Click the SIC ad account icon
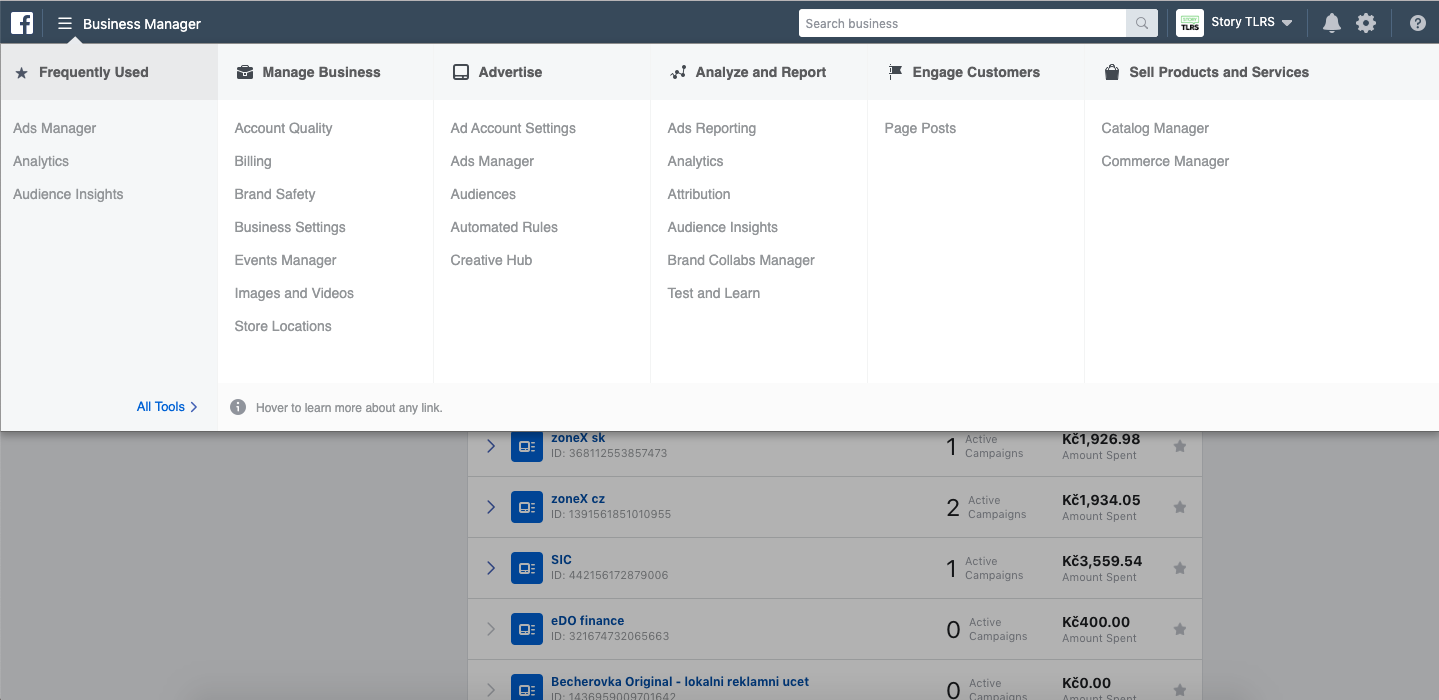 527,568
